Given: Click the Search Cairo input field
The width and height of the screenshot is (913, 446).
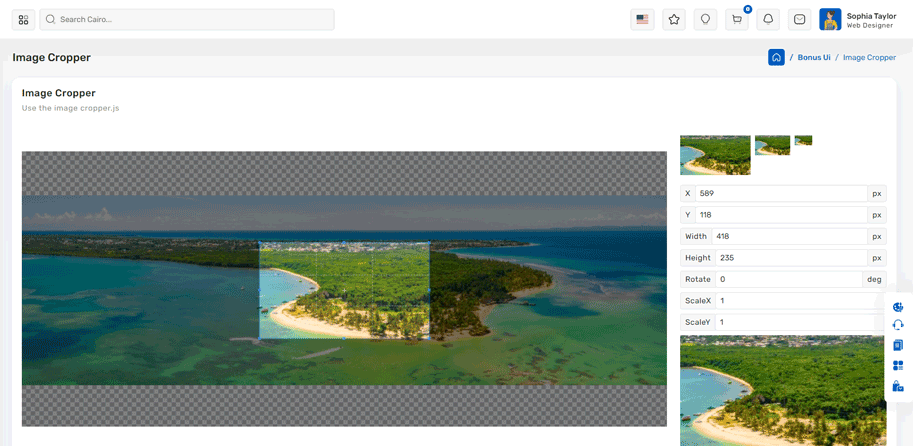Looking at the screenshot, I should click(190, 19).
